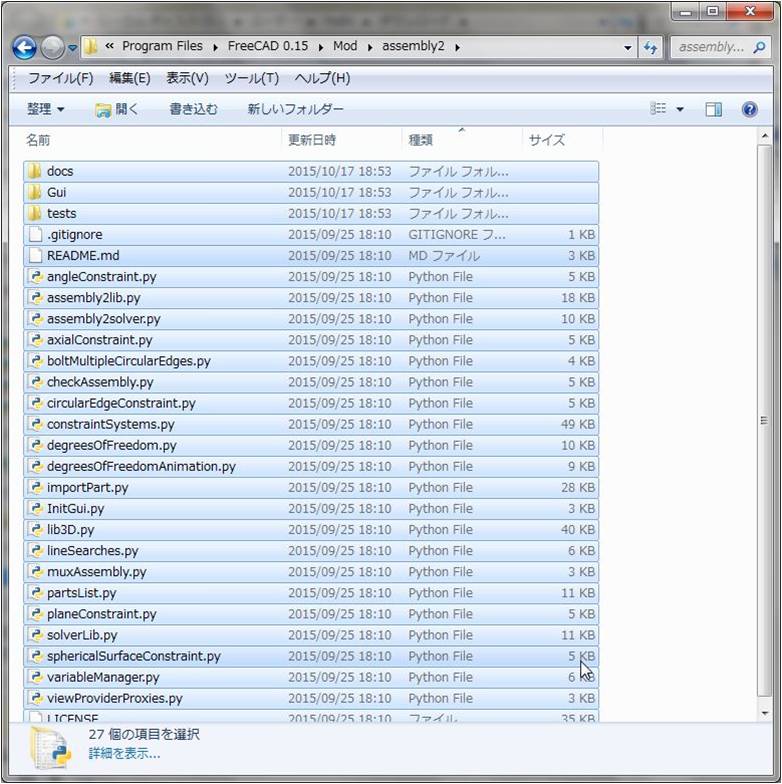This screenshot has height=784, width=782.
Task: Select the file name solverLib.py
Action: 82,635
